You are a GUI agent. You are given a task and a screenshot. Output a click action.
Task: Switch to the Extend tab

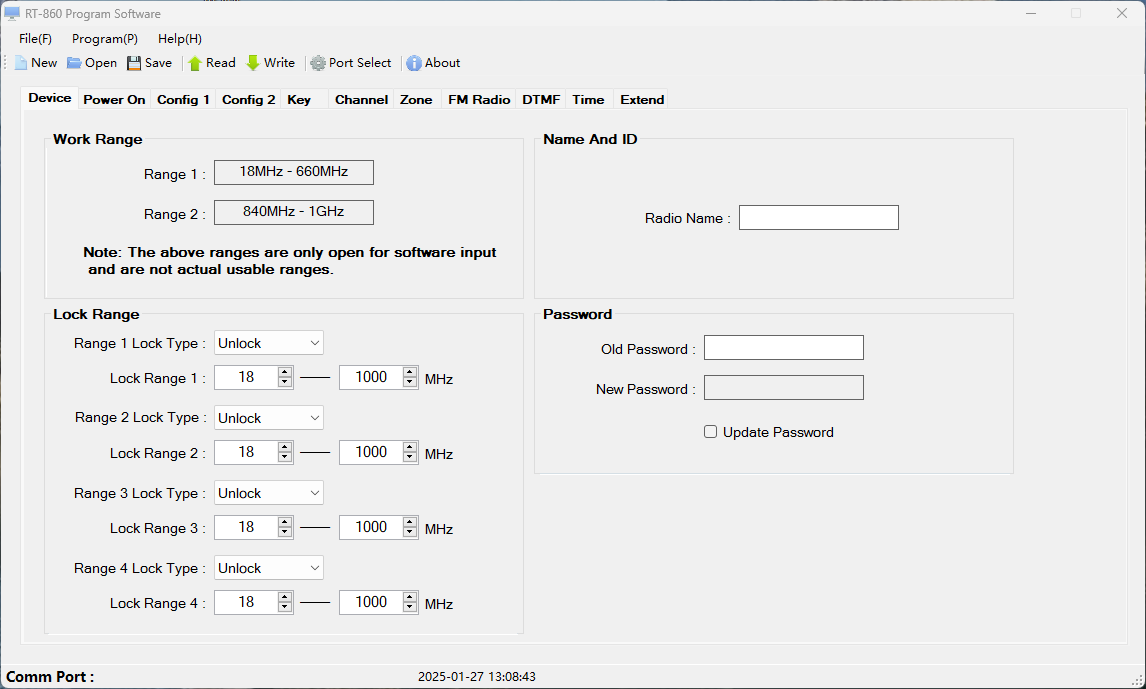coord(642,99)
